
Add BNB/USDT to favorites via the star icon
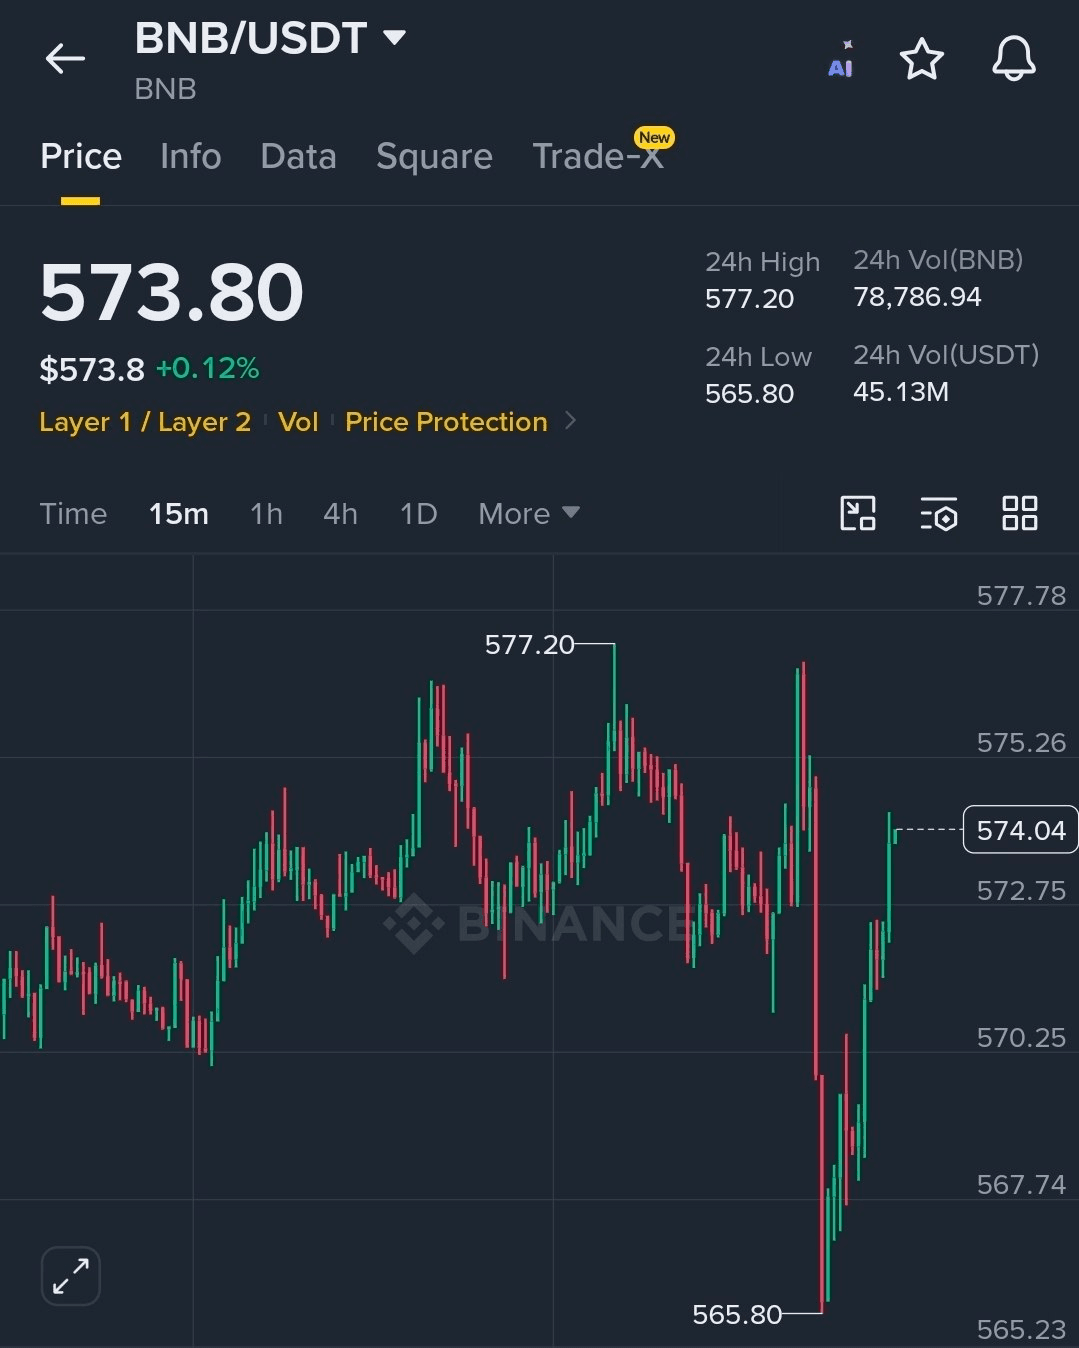pyautogui.click(x=921, y=59)
